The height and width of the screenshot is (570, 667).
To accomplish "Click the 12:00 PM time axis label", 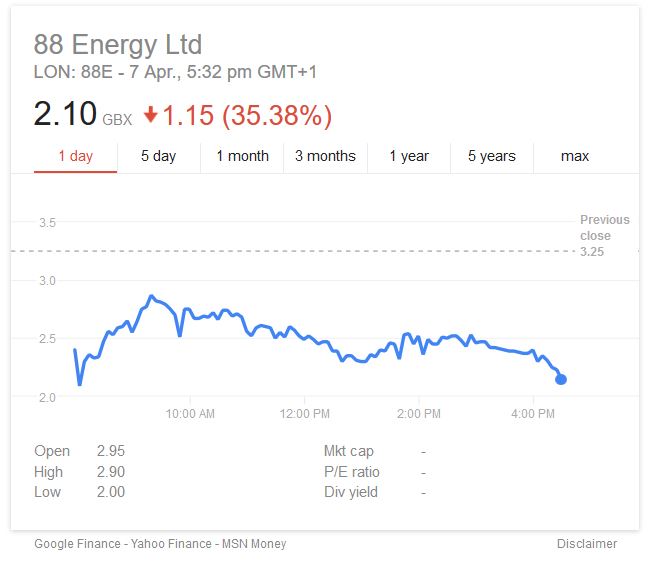I will [304, 413].
